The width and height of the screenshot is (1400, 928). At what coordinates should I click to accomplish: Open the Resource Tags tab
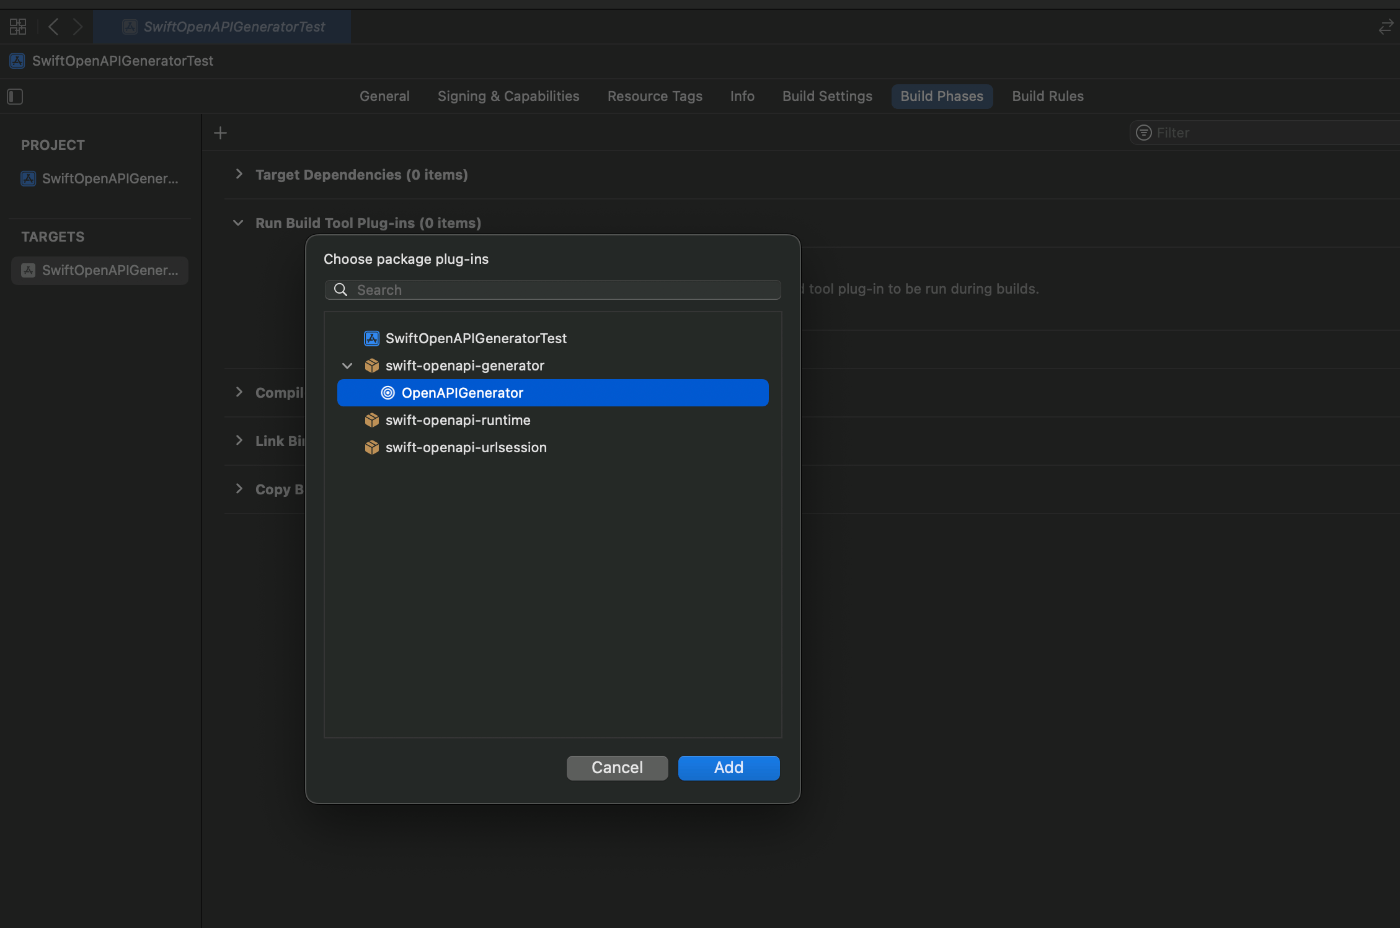655,96
